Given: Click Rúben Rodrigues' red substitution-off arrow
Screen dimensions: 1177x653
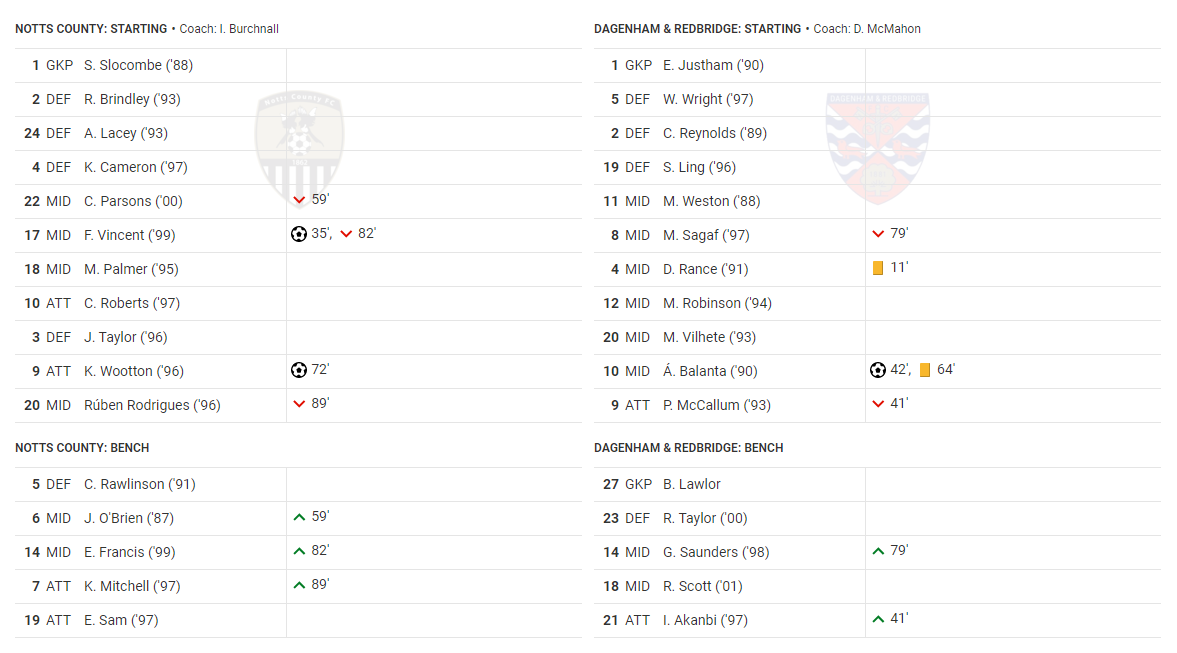Looking at the screenshot, I should coord(299,404).
